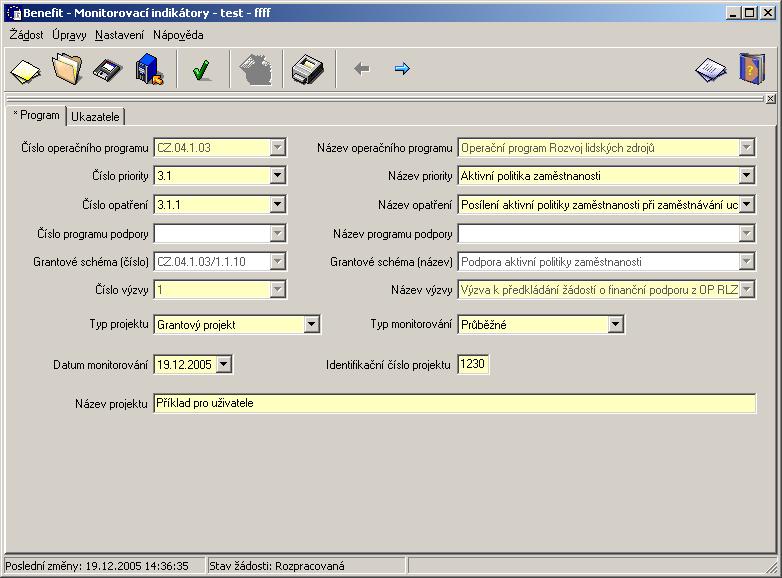782x578 pixels.
Task: Close the toolbar panel with small X
Action: pos(771,99)
